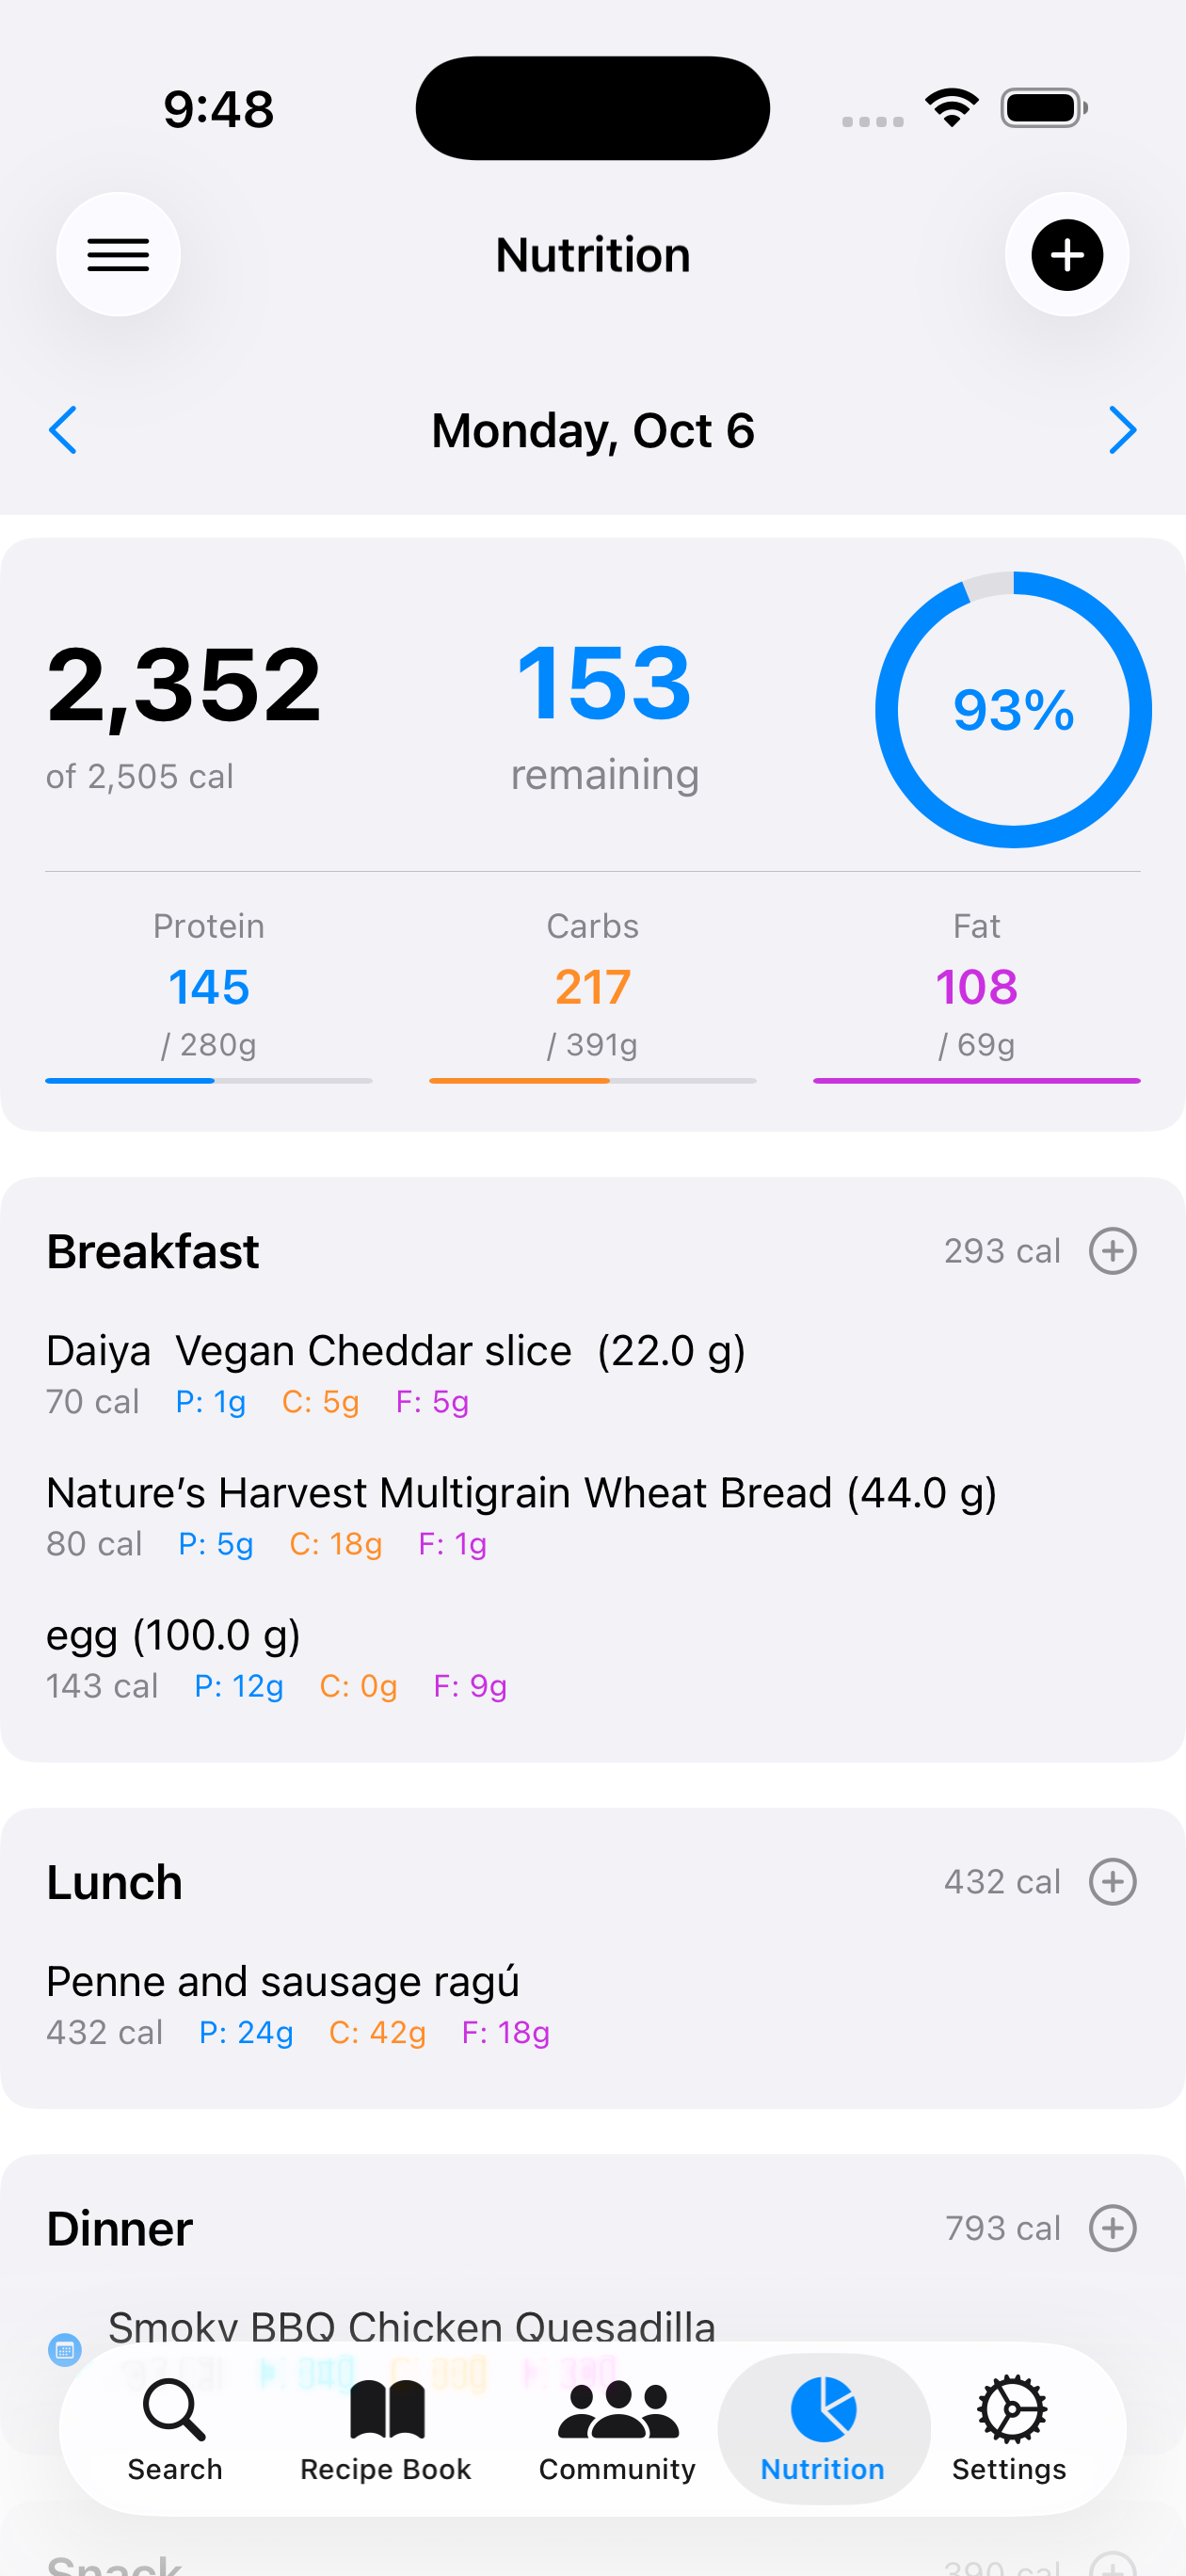The image size is (1186, 2576).
Task: Tap the 93% calorie progress ring
Action: pos(1013,710)
